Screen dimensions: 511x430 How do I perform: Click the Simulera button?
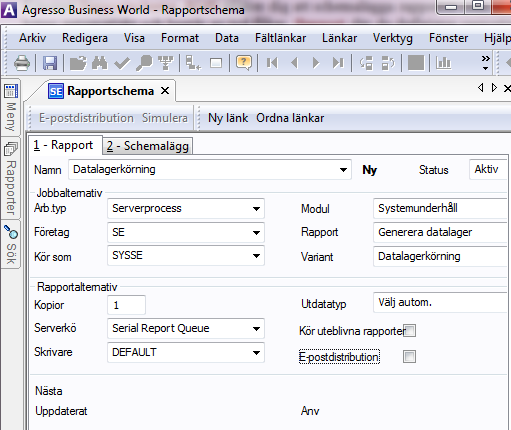(165, 118)
